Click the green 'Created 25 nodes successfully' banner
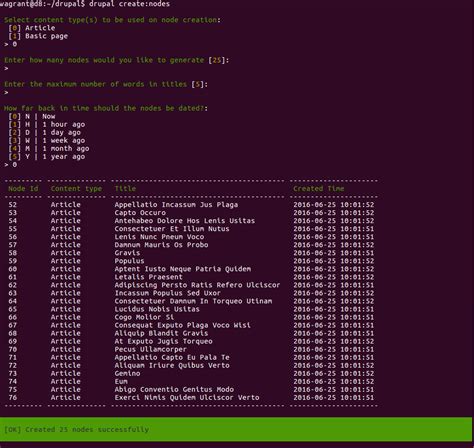This screenshot has width=474, height=448. (236, 429)
